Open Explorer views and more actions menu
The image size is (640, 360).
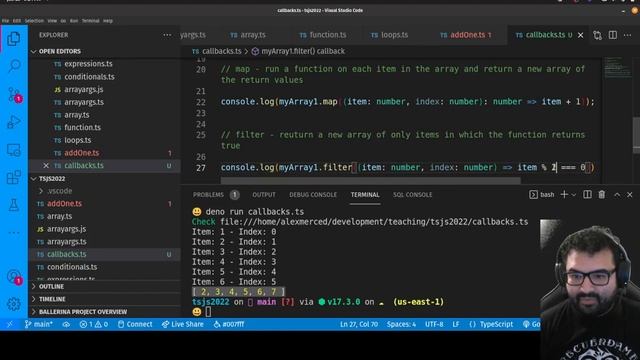tap(167, 35)
